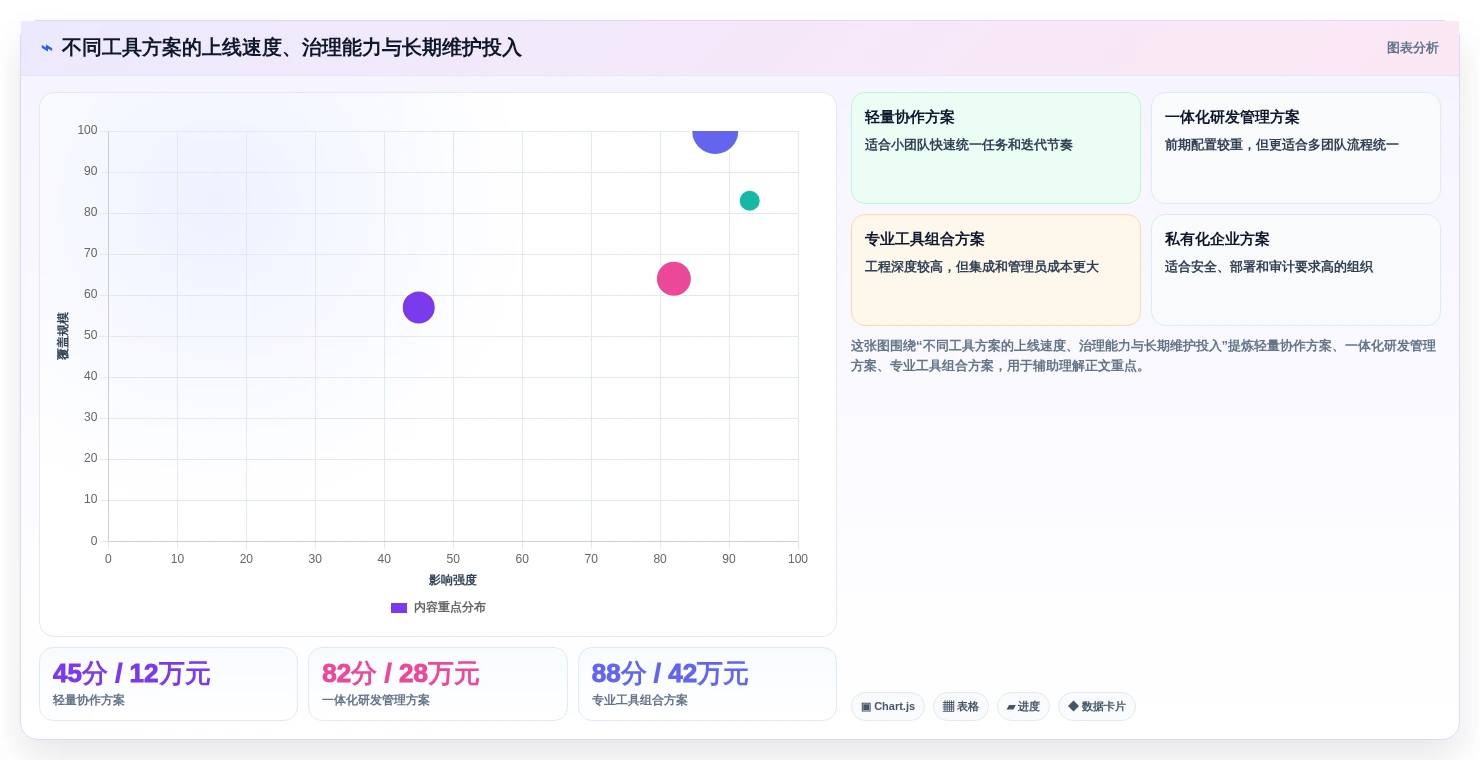The width and height of the screenshot is (1480, 760).
Task: Click the 专业工具组合方案 caption under 88分
Action: [x=639, y=700]
